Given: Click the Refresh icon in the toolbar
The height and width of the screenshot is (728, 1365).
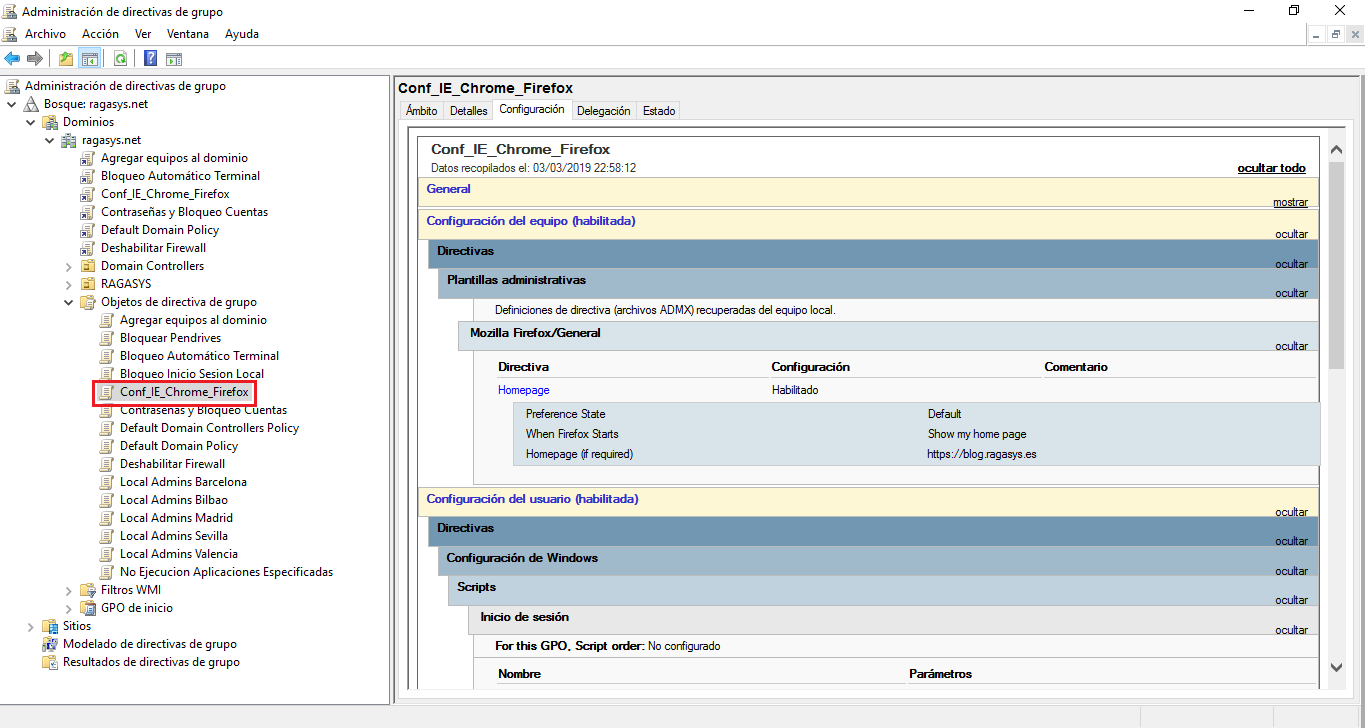Looking at the screenshot, I should (121, 58).
